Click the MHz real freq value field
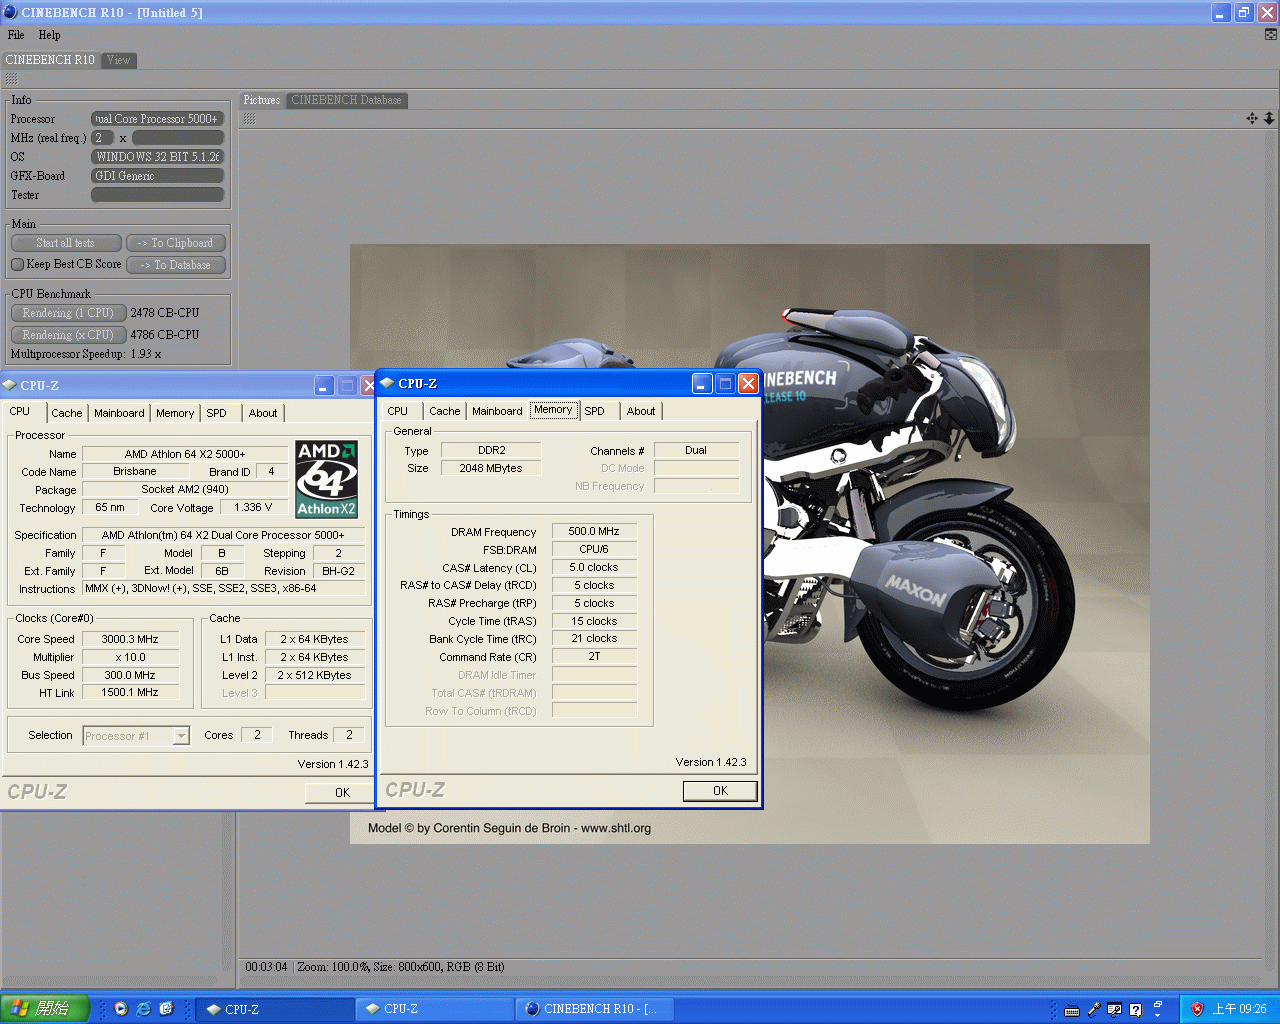 point(178,138)
